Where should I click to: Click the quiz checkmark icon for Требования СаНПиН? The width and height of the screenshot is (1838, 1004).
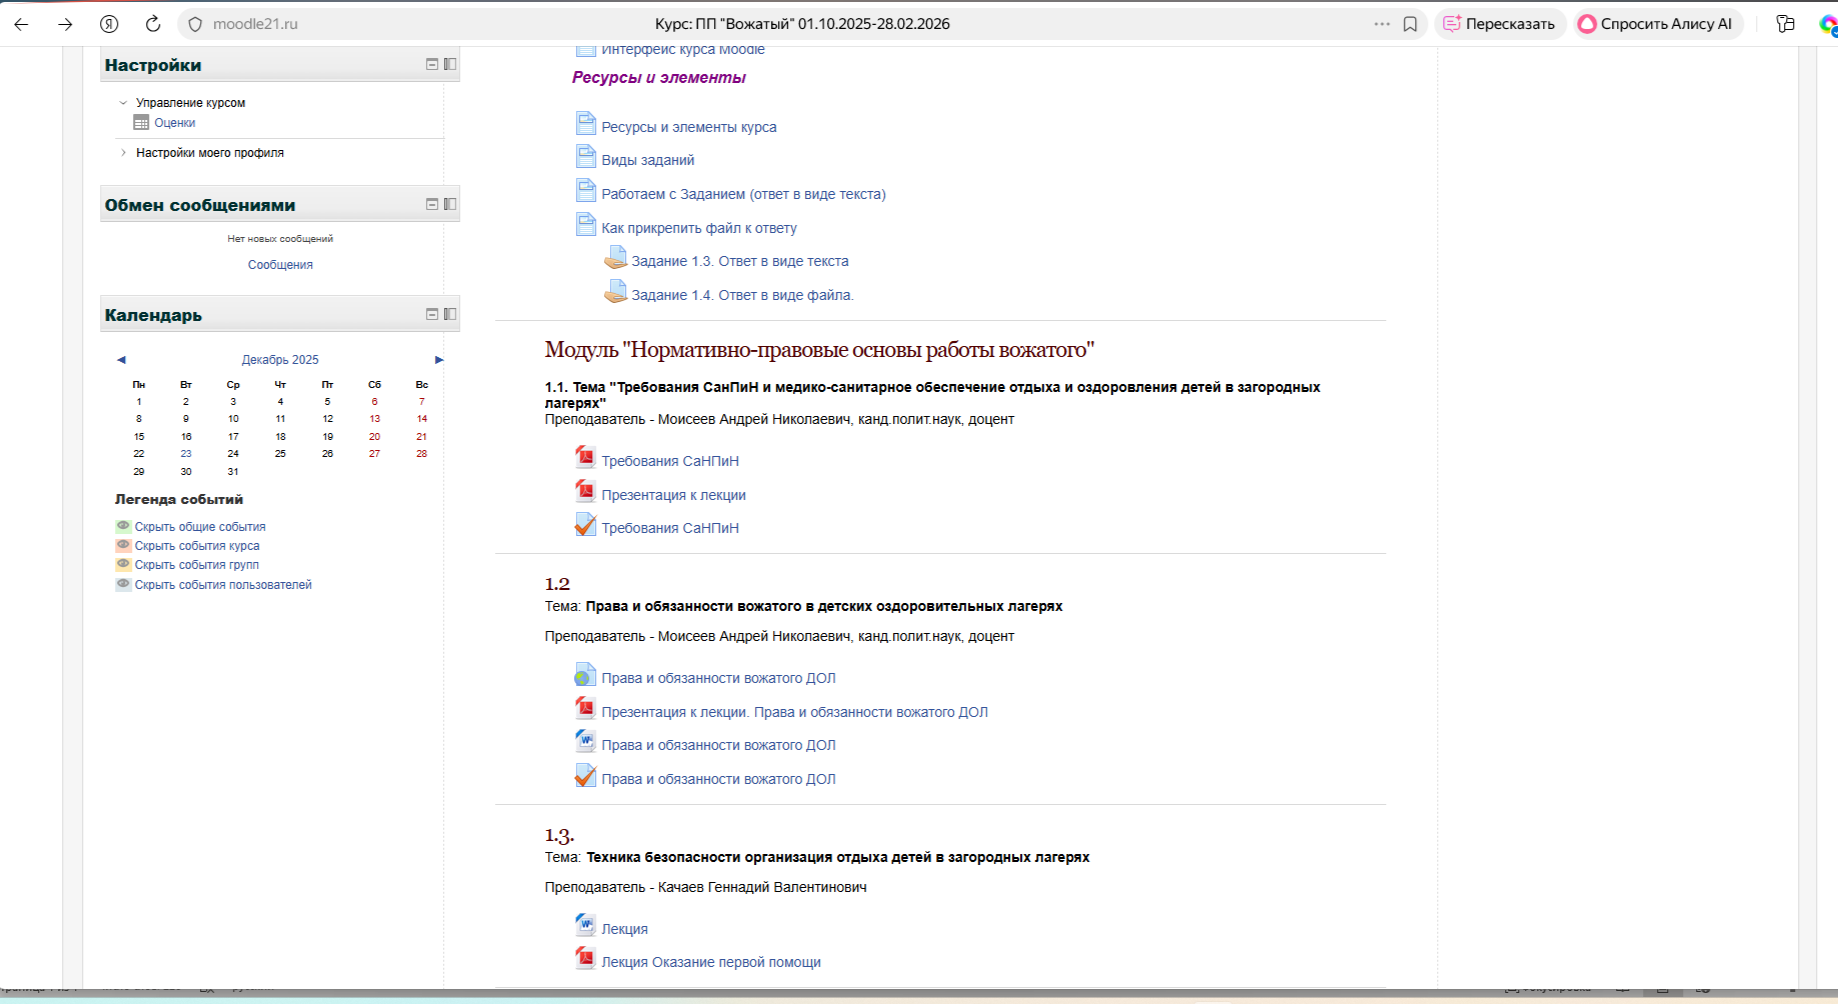tap(585, 525)
